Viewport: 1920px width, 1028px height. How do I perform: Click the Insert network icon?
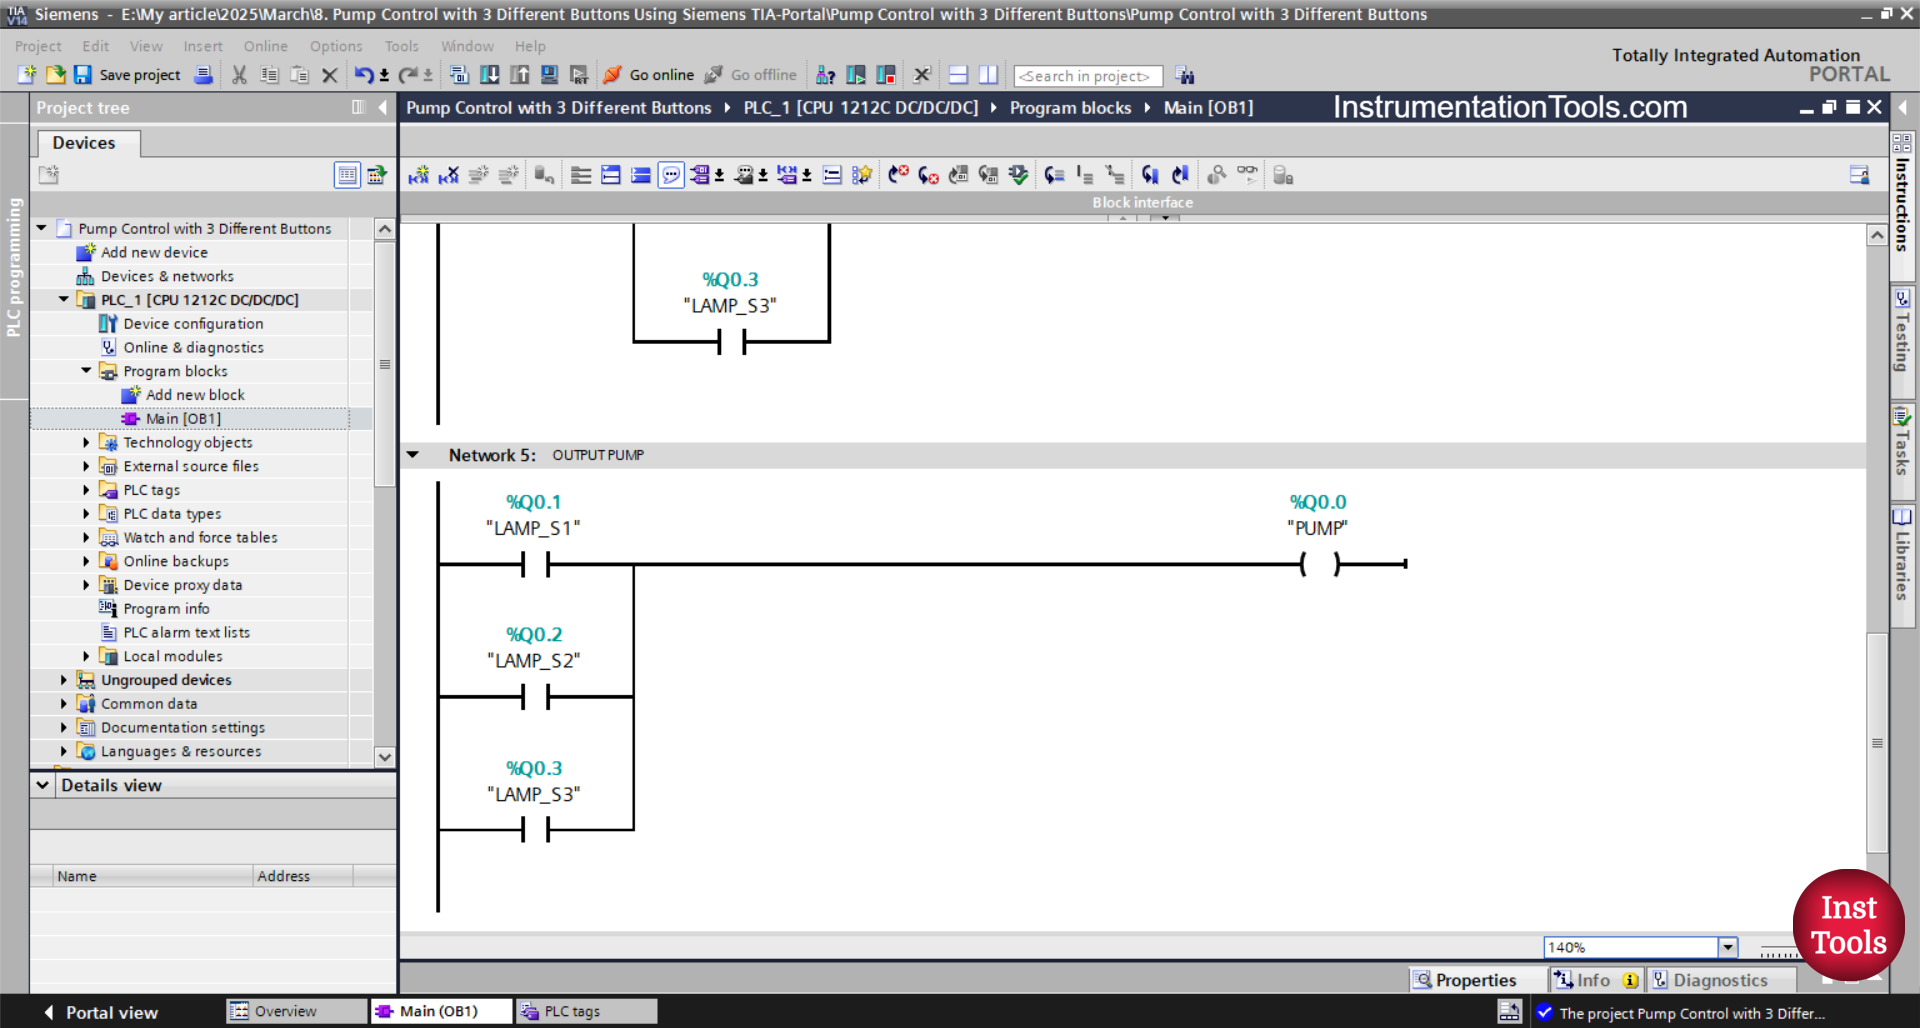click(x=418, y=175)
